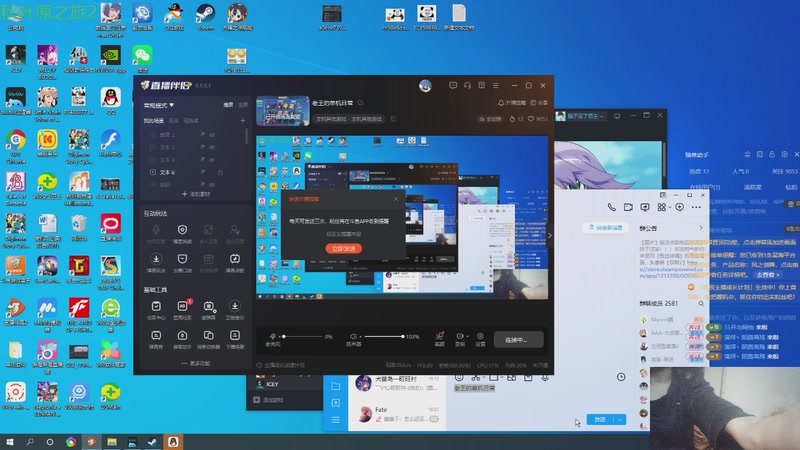The height and width of the screenshot is (450, 800).
Task: Click the user avatar in the 直播伴侣 title bar
Action: (x=425, y=86)
